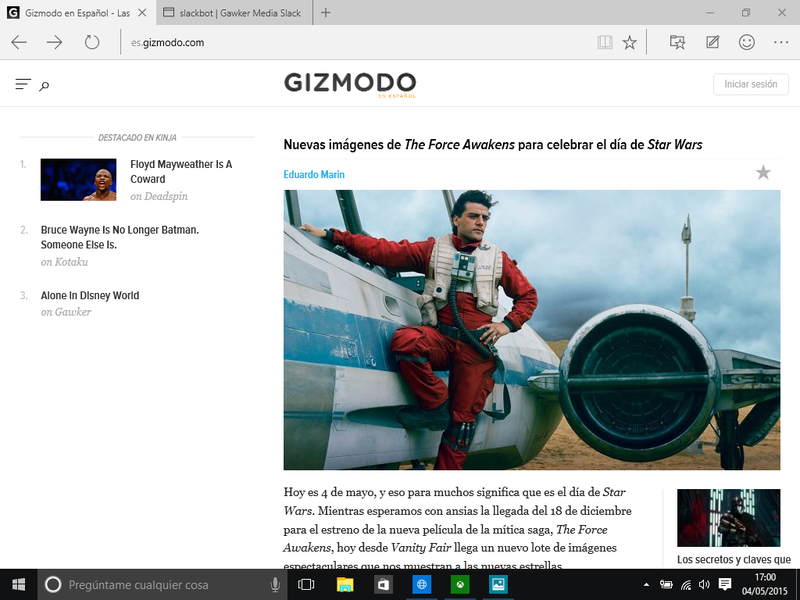Click the Gizmodo site search magnifier

click(44, 86)
